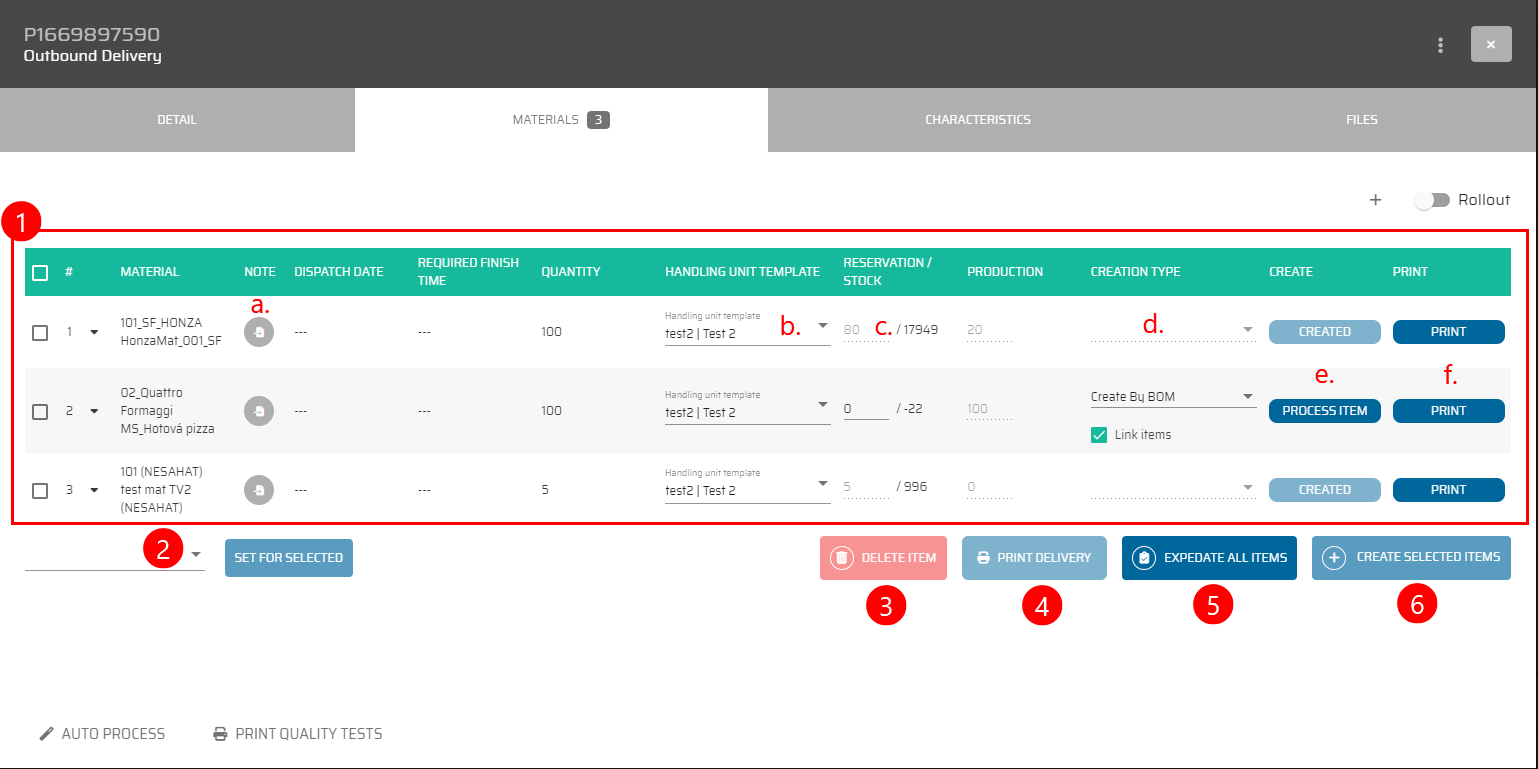This screenshot has width=1538, height=769.
Task: Click the plus icon to add material
Action: [1375, 200]
